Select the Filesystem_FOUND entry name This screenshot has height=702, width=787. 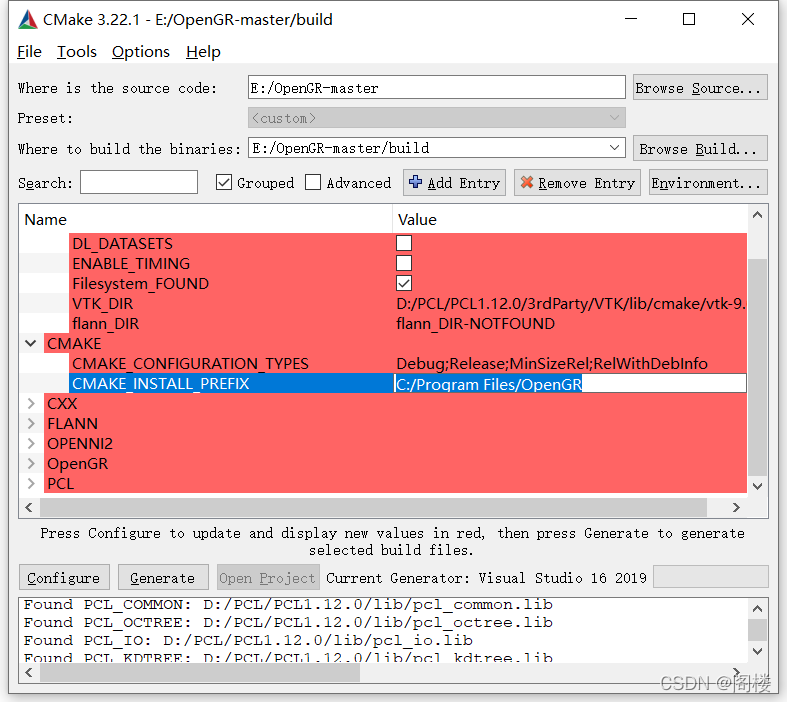pos(141,284)
